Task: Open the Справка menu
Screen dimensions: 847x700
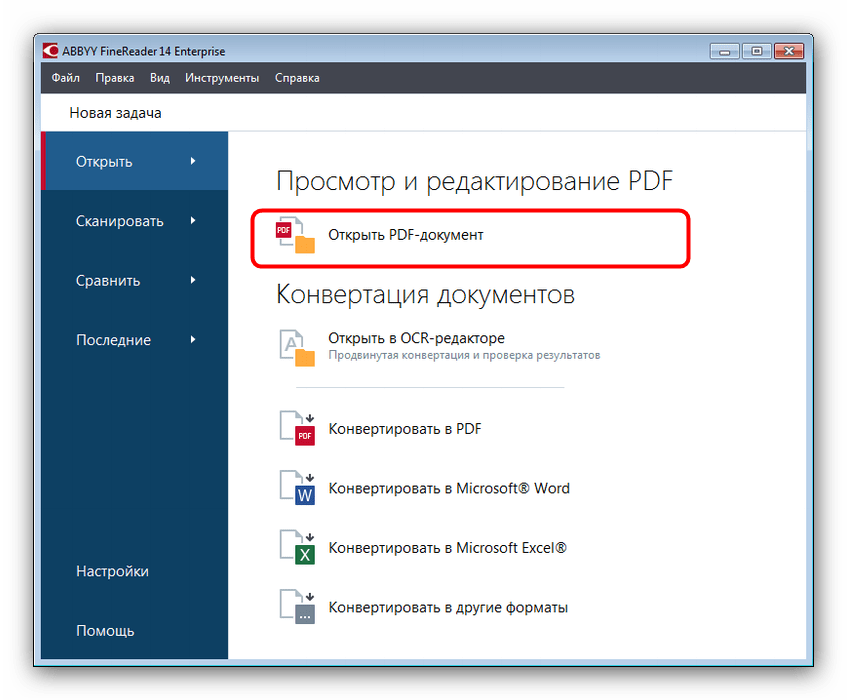Action: [x=297, y=78]
